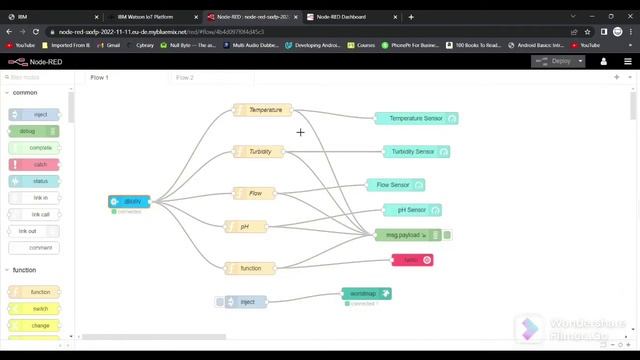
Task: Click the vertical canvas scrollbar
Action: point(633,105)
